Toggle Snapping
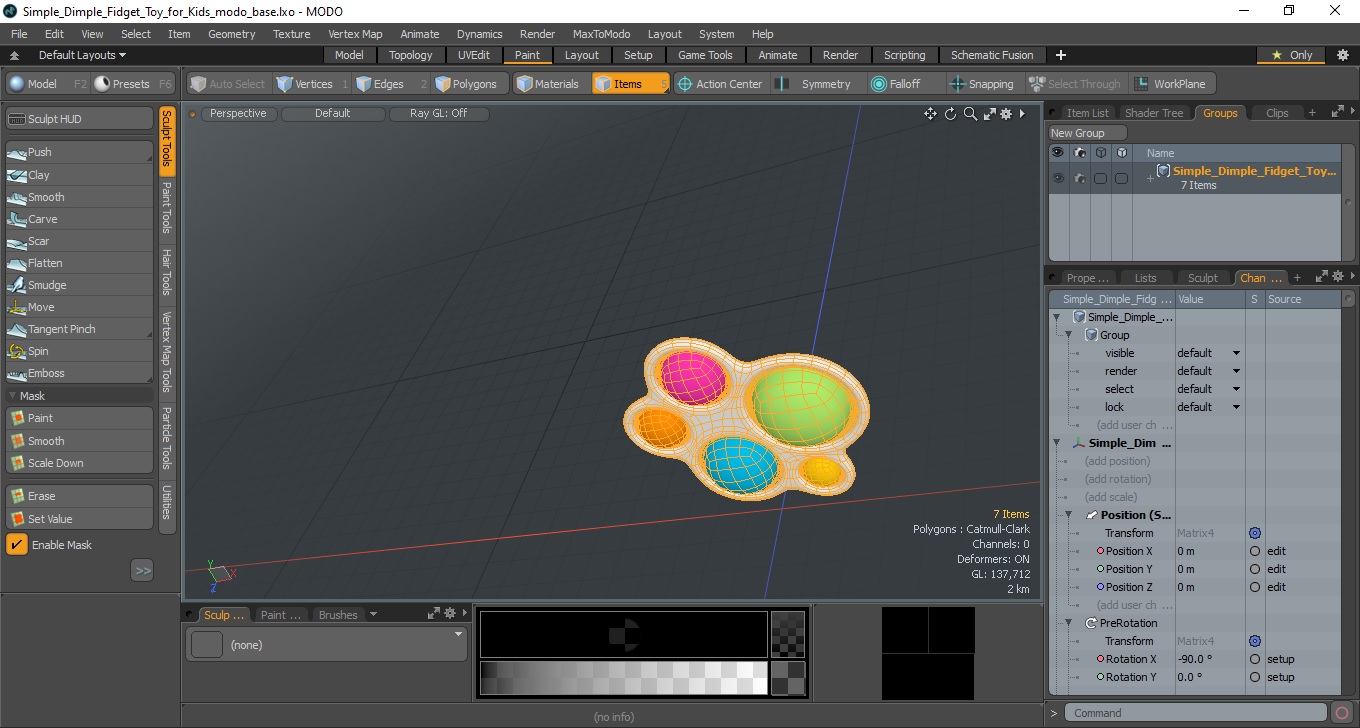Image resolution: width=1360 pixels, height=728 pixels. 982,84
